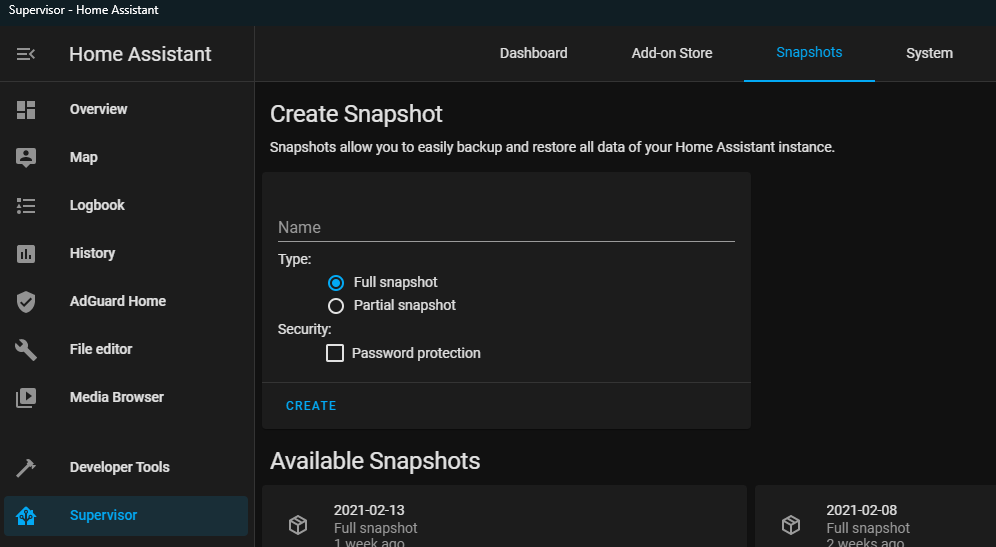This screenshot has width=996, height=547.
Task: Open File editor in the sidebar
Action: (x=126, y=349)
